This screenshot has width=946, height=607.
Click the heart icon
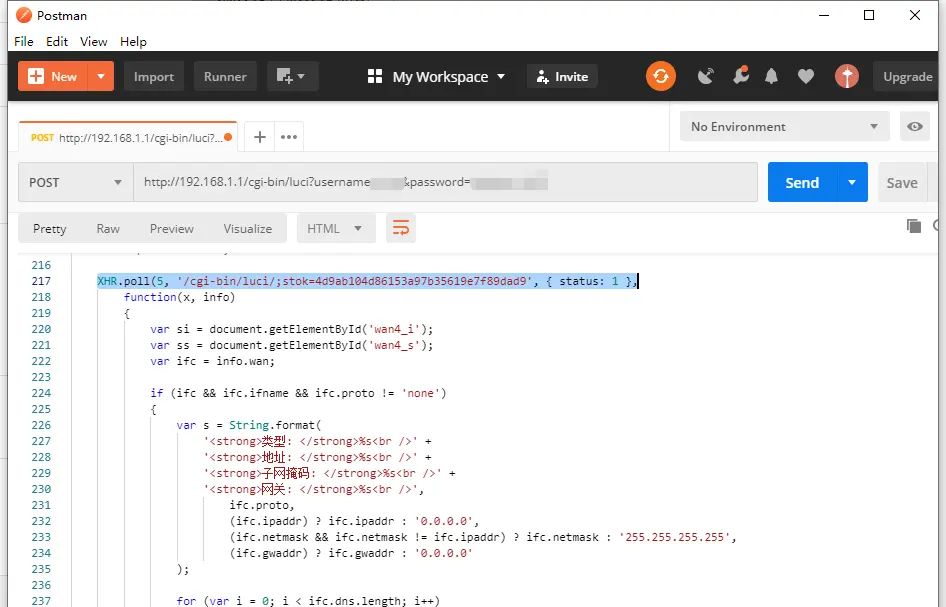point(806,77)
